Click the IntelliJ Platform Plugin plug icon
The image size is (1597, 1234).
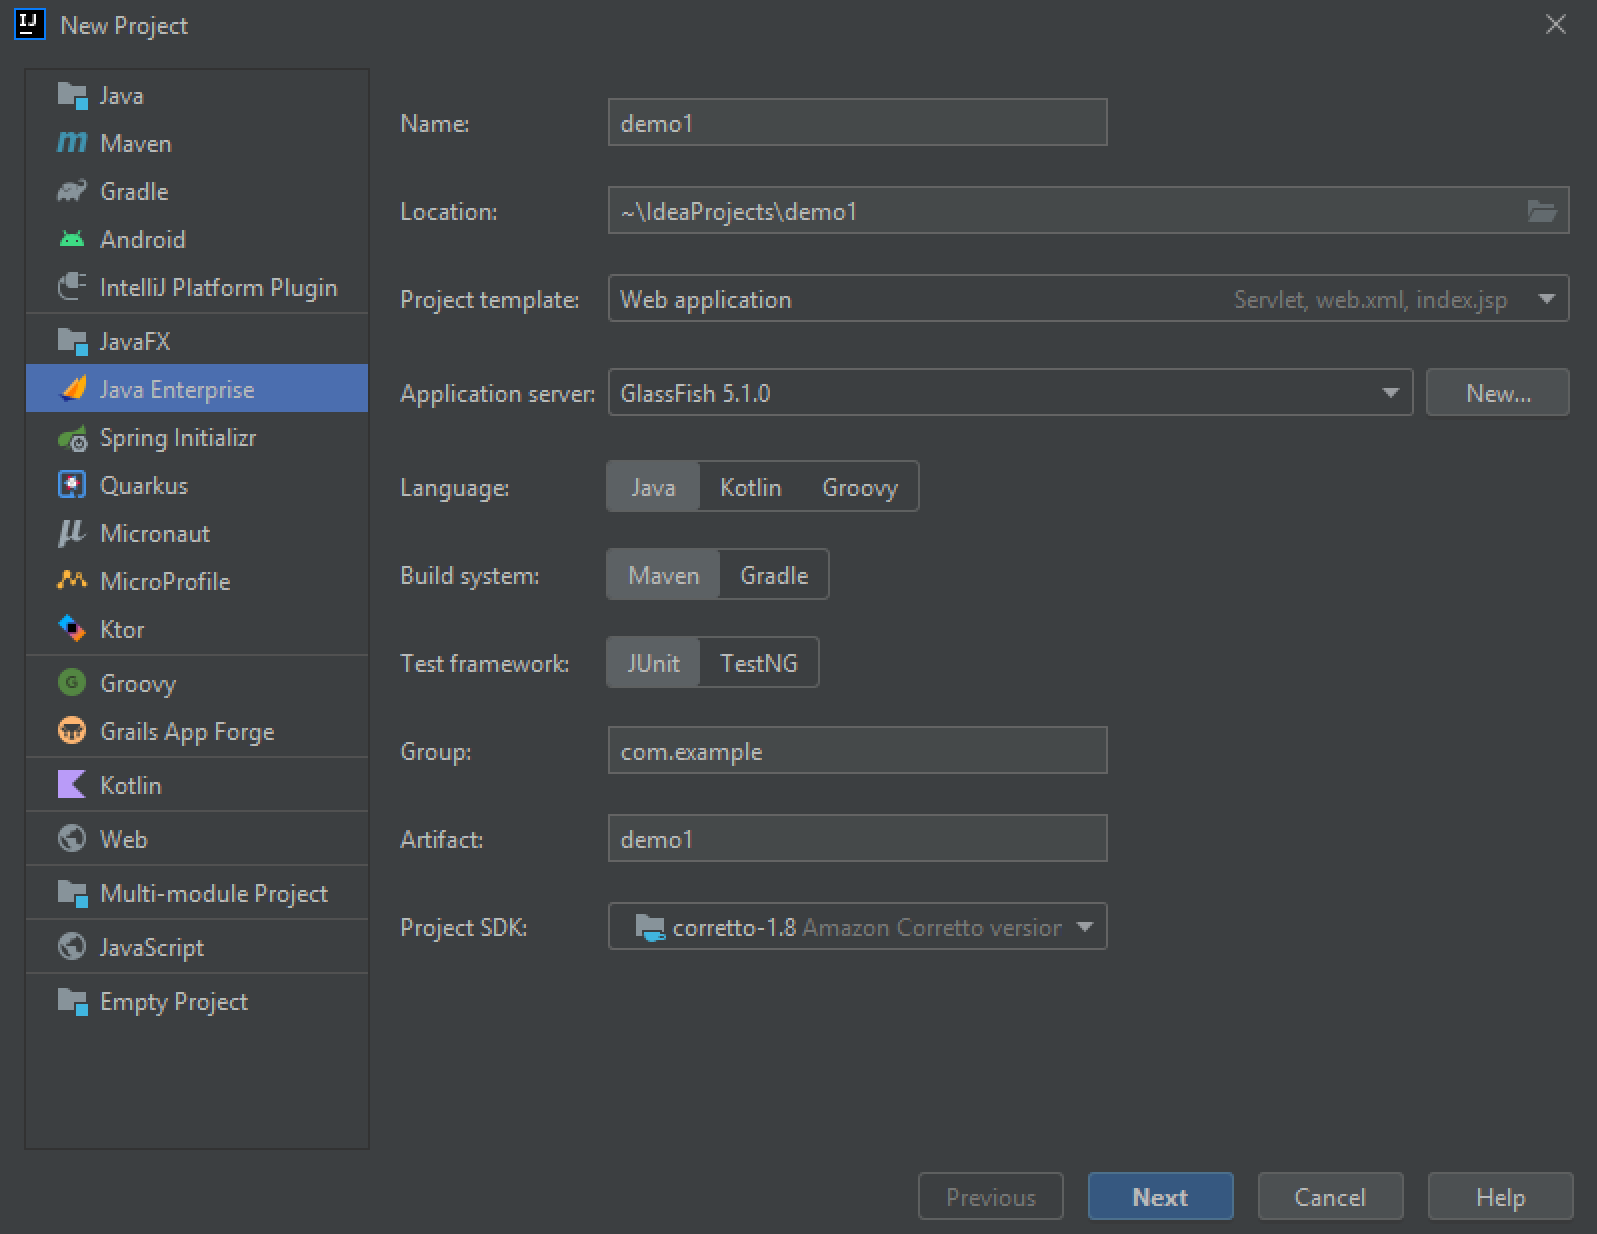coord(72,287)
